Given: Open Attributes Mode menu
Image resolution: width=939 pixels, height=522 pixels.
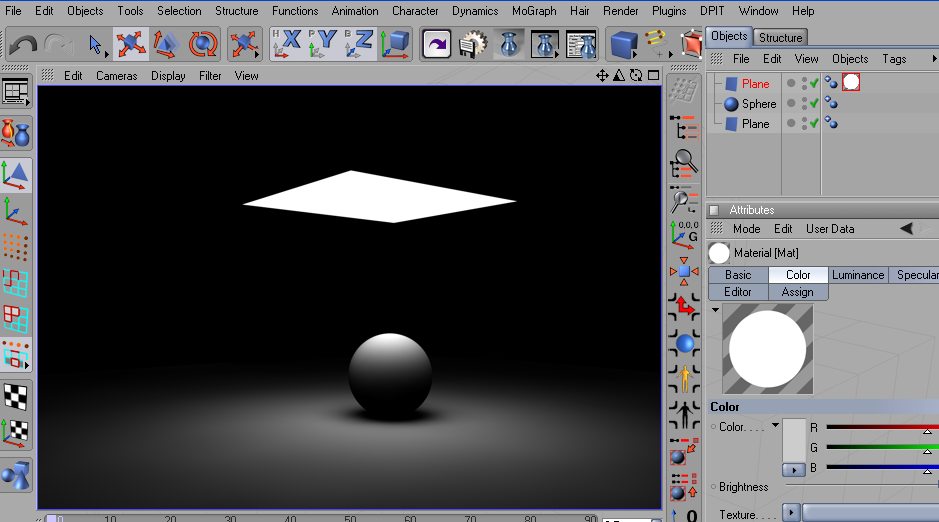Looking at the screenshot, I should pyautogui.click(x=746, y=229).
